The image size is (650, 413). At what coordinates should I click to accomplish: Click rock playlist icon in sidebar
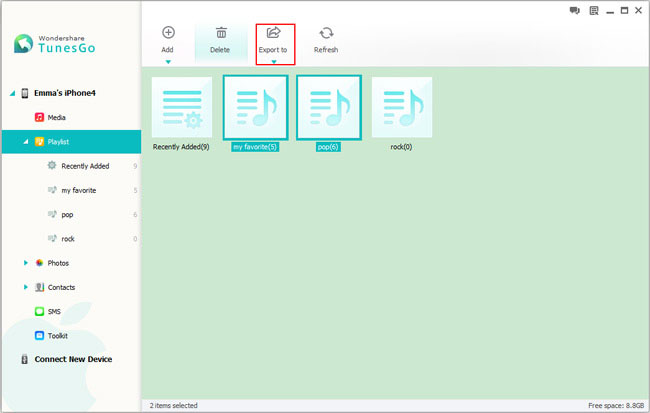pyautogui.click(x=52, y=238)
